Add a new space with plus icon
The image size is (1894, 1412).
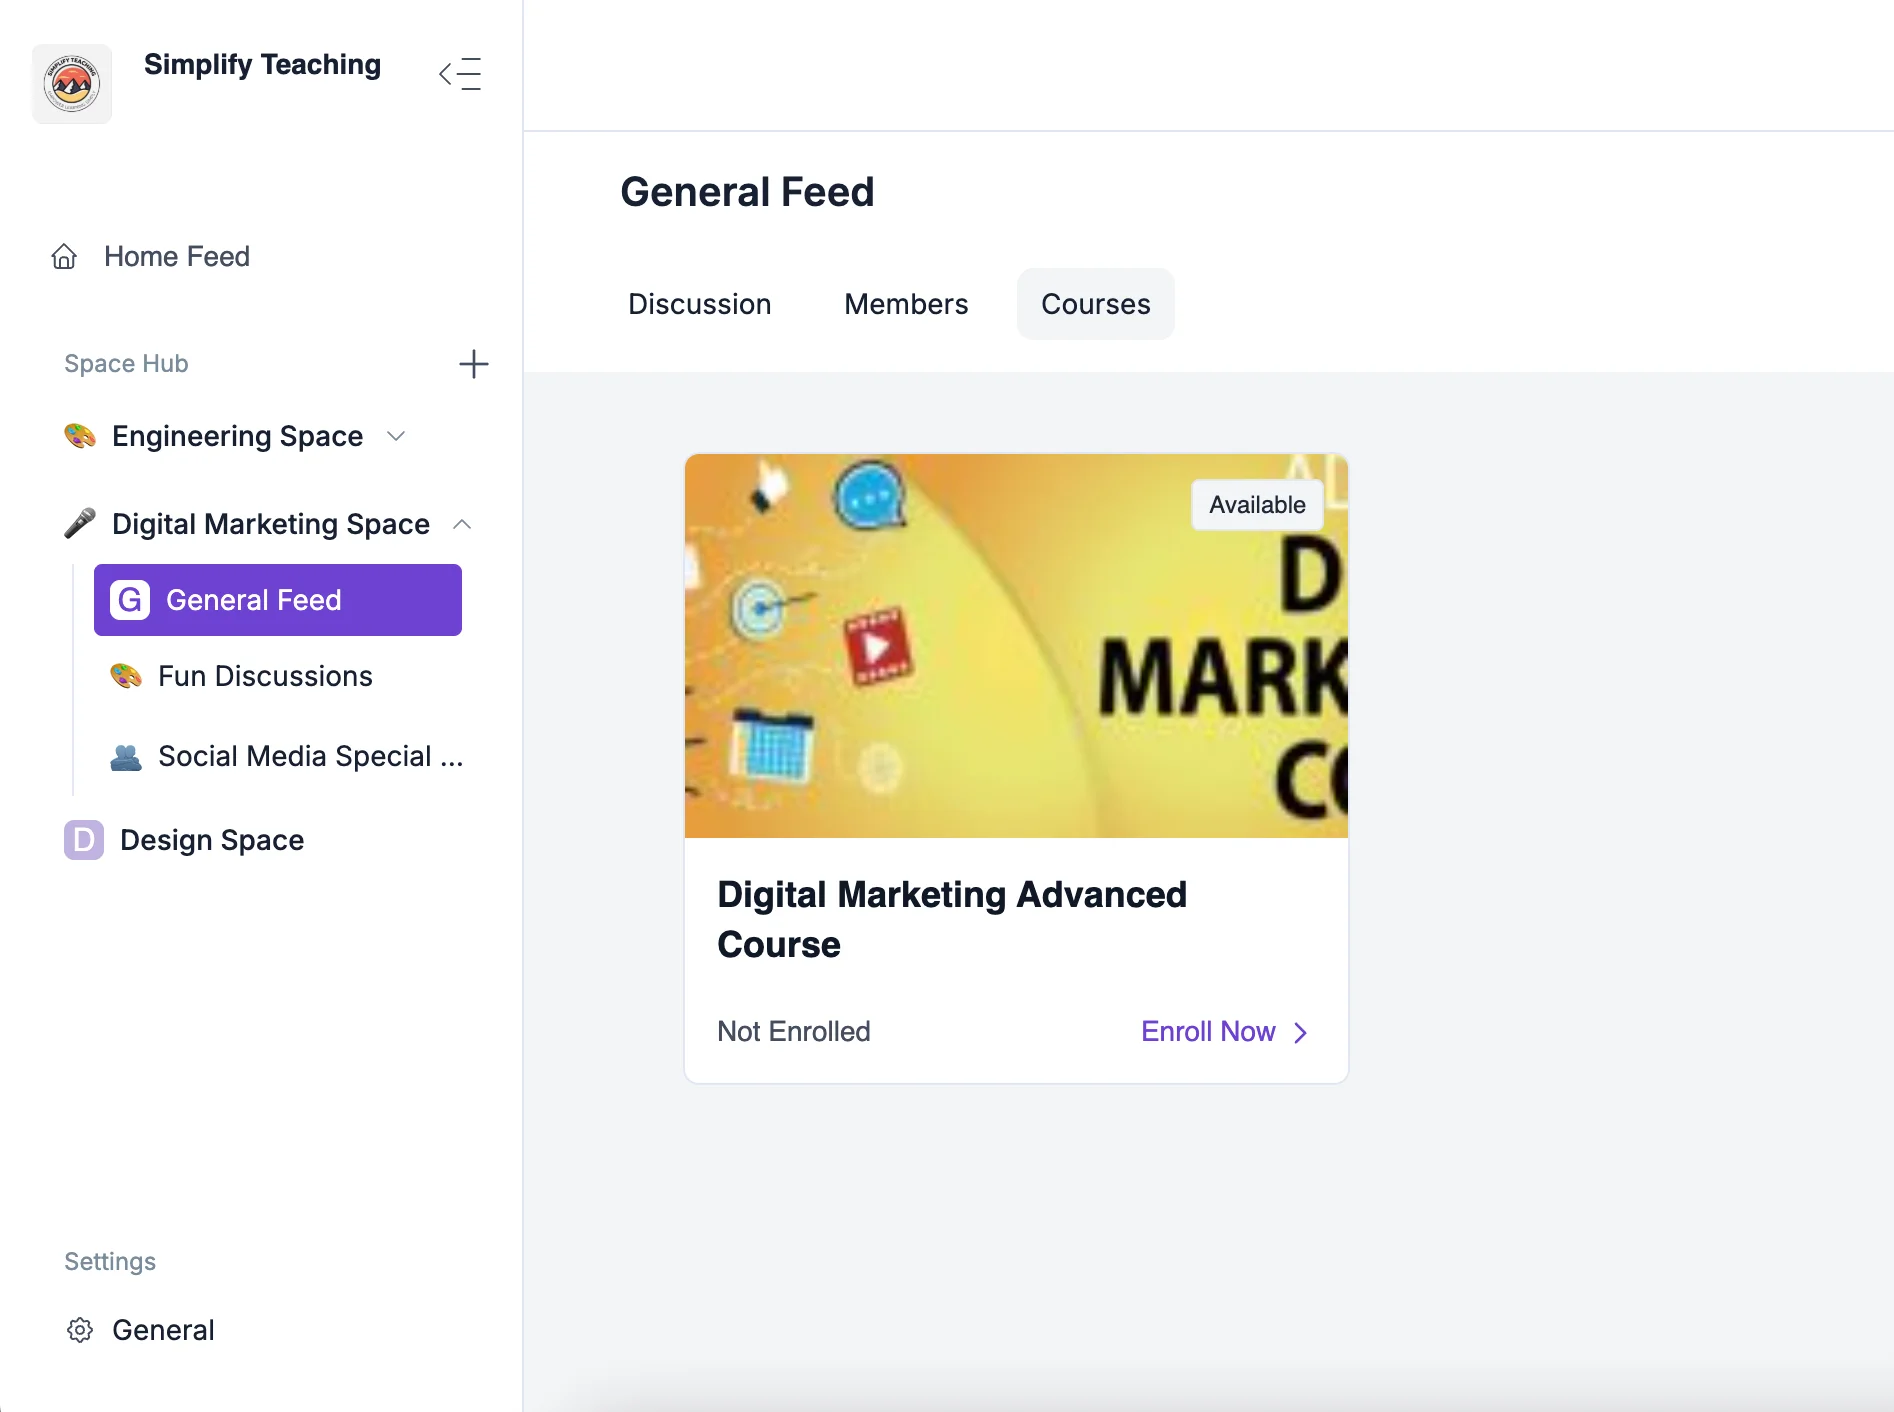click(x=473, y=364)
